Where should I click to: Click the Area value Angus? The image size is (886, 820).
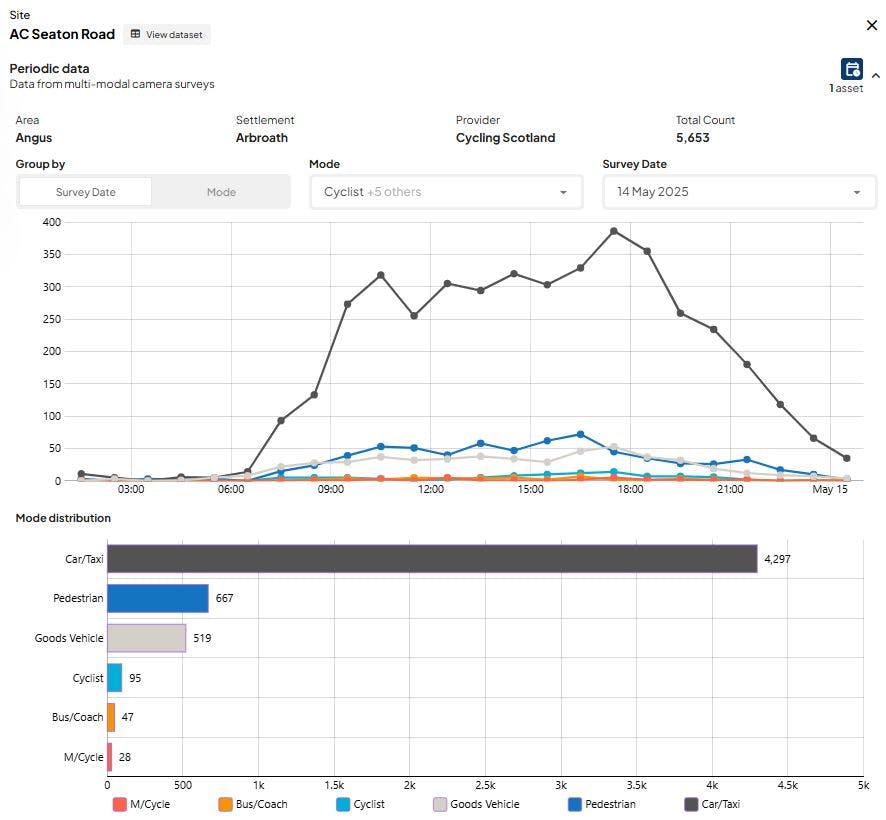point(34,138)
